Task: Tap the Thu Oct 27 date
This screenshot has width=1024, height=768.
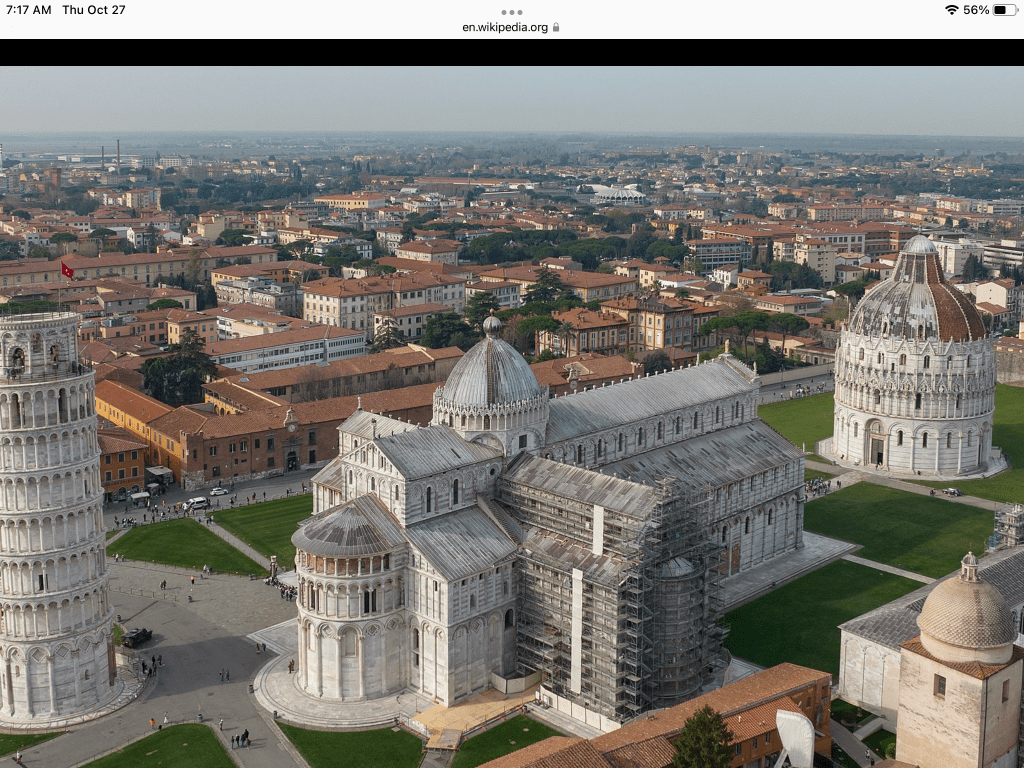Action: click(94, 10)
